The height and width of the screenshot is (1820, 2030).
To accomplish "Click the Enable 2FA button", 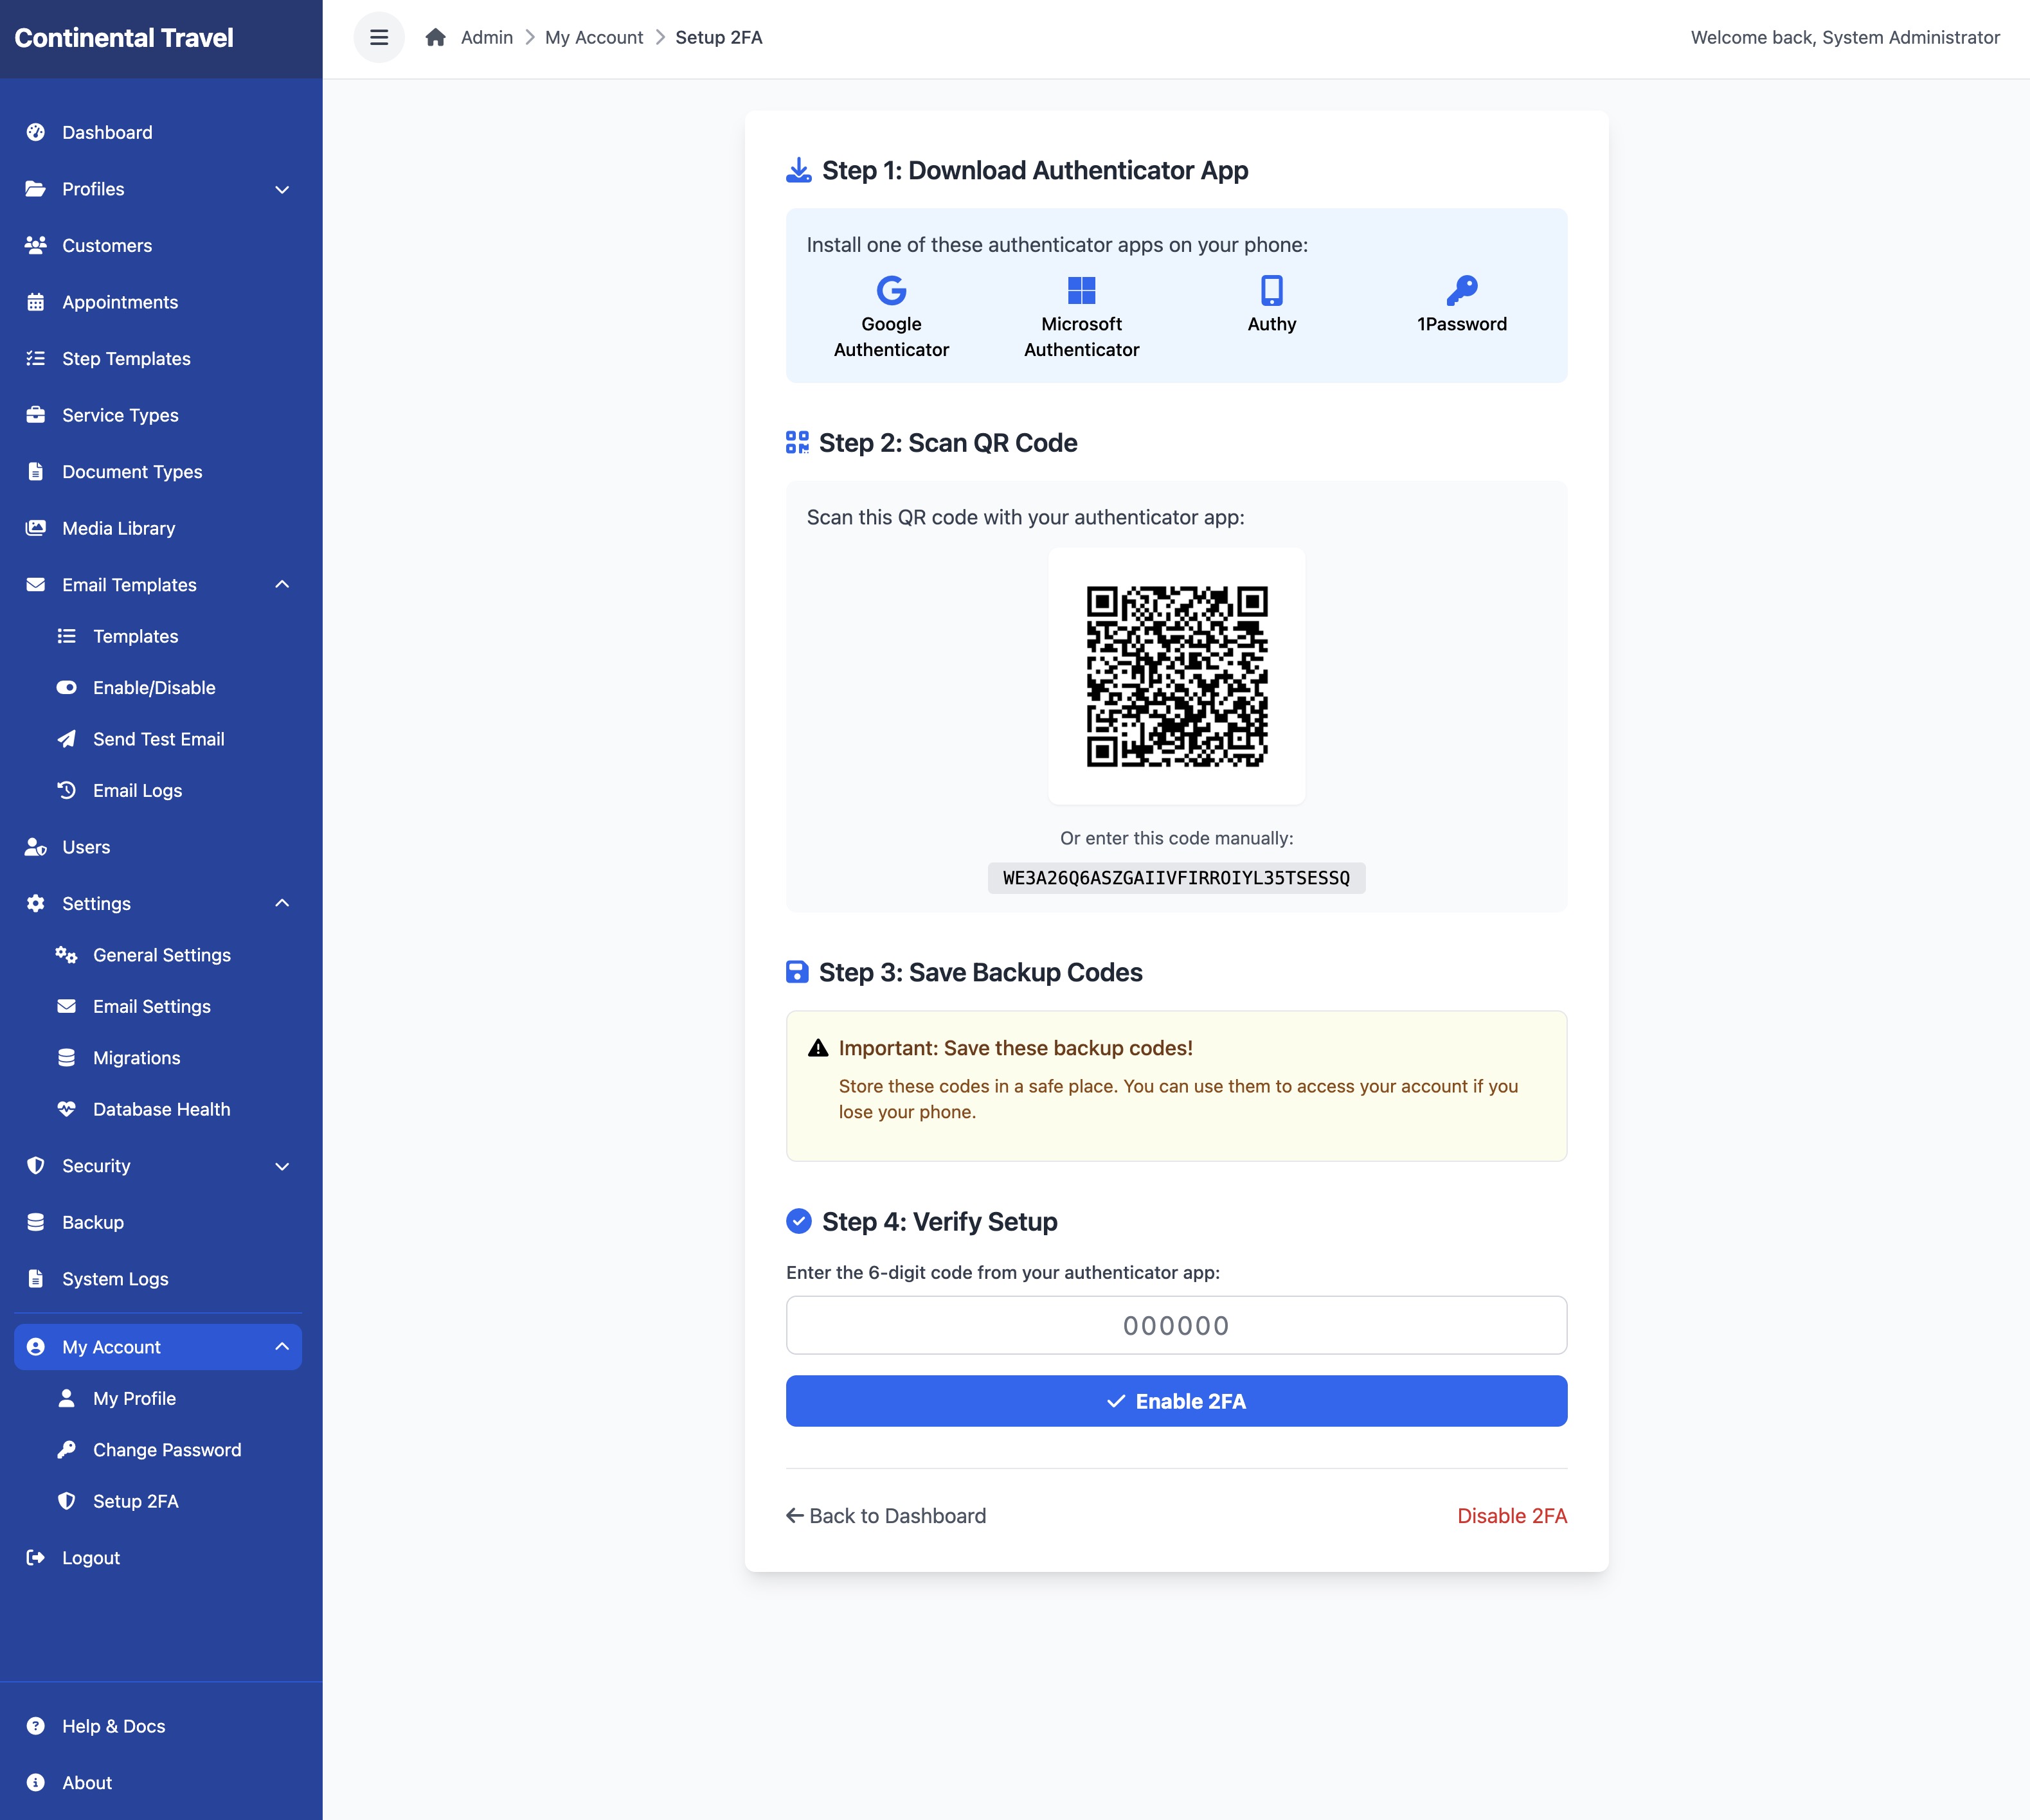I will pyautogui.click(x=1176, y=1401).
